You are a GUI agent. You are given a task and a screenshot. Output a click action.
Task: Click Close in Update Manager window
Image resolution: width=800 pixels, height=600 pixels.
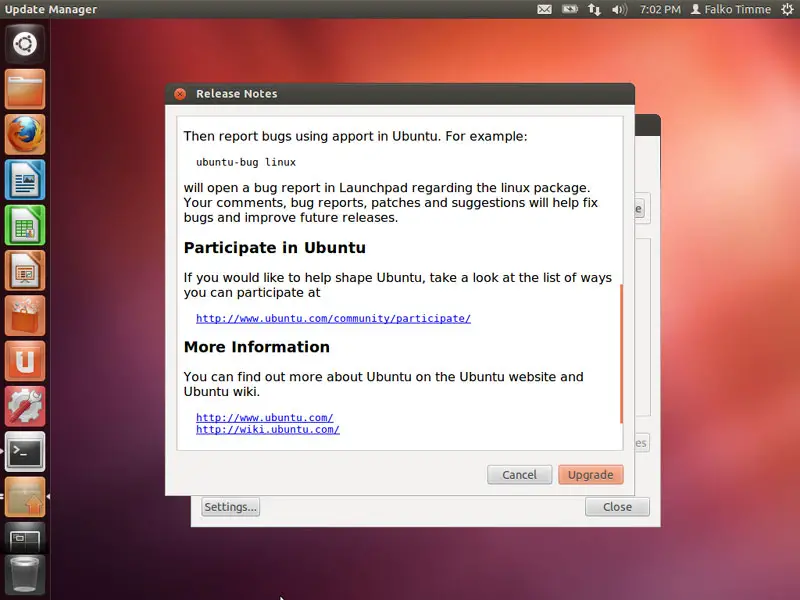pos(617,507)
